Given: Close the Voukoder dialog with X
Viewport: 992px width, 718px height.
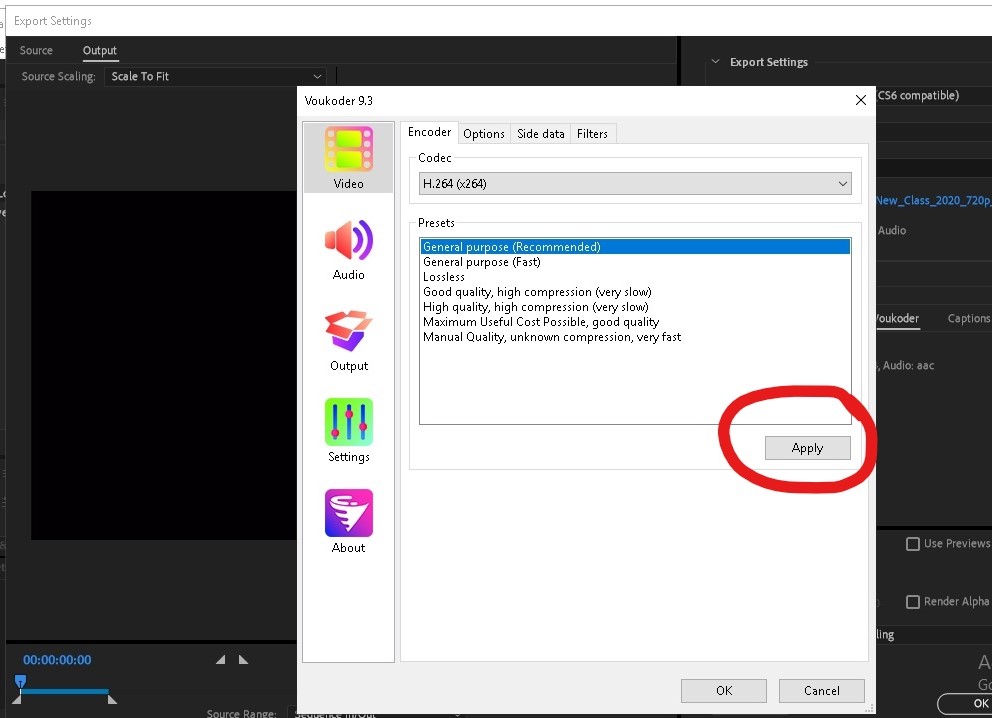Looking at the screenshot, I should pyautogui.click(x=861, y=100).
